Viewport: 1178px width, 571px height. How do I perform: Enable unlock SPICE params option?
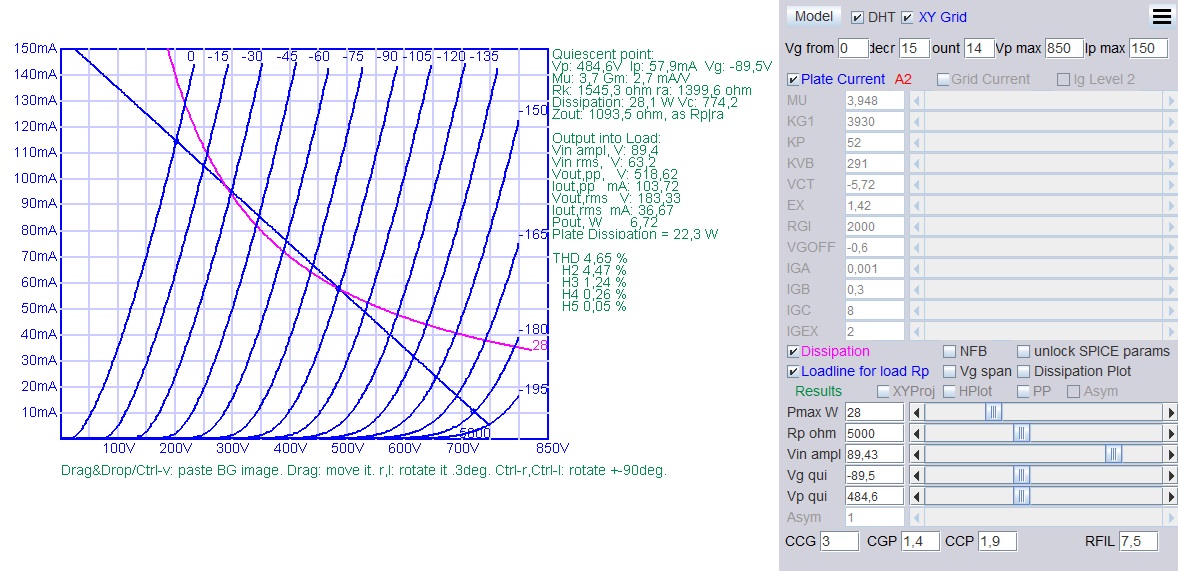[x=1024, y=352]
